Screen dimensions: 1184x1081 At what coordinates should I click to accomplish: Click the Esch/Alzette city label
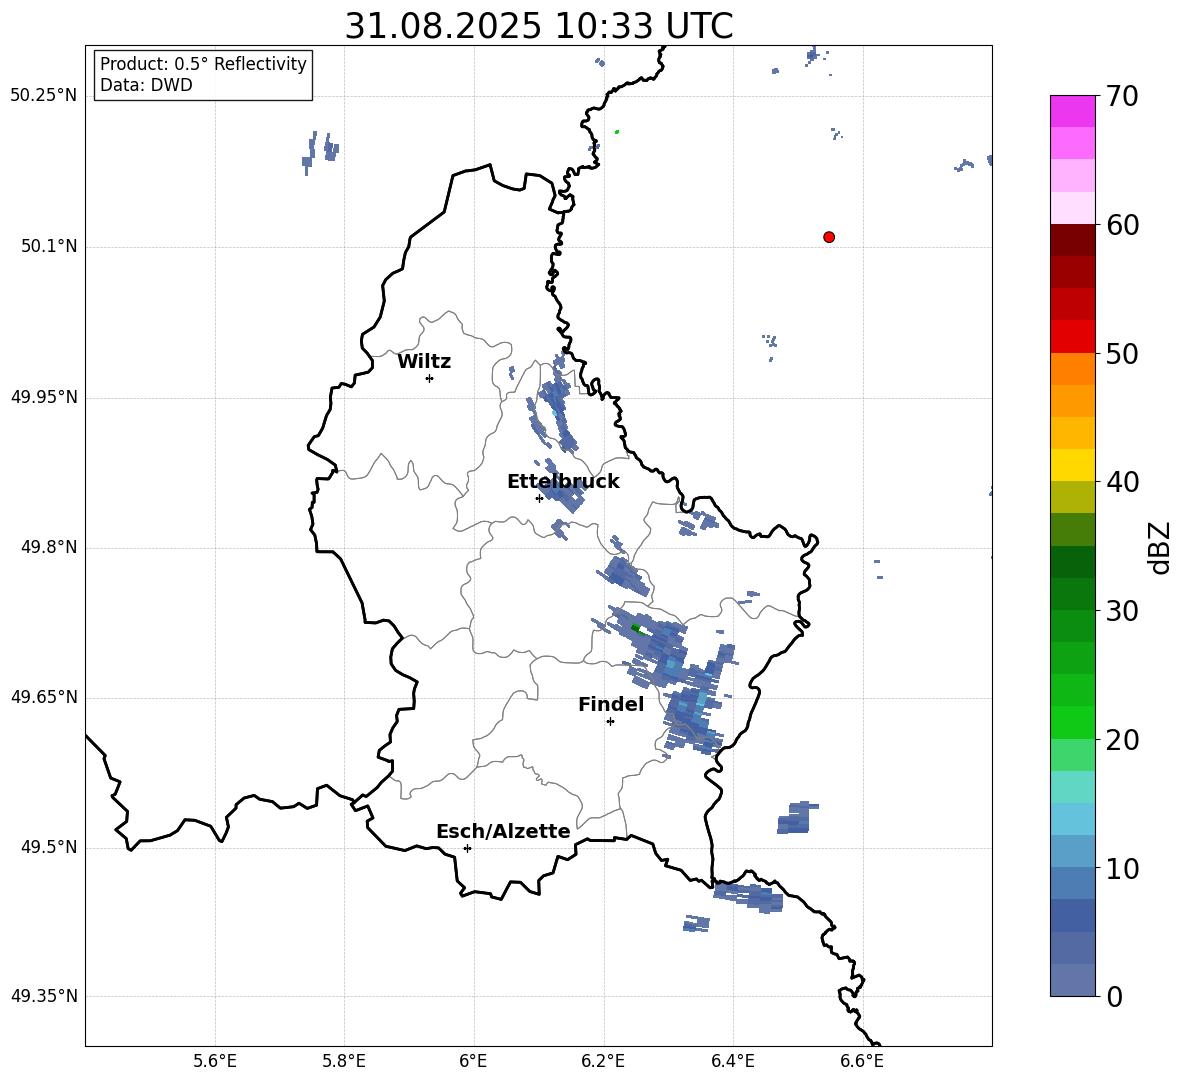click(x=503, y=831)
